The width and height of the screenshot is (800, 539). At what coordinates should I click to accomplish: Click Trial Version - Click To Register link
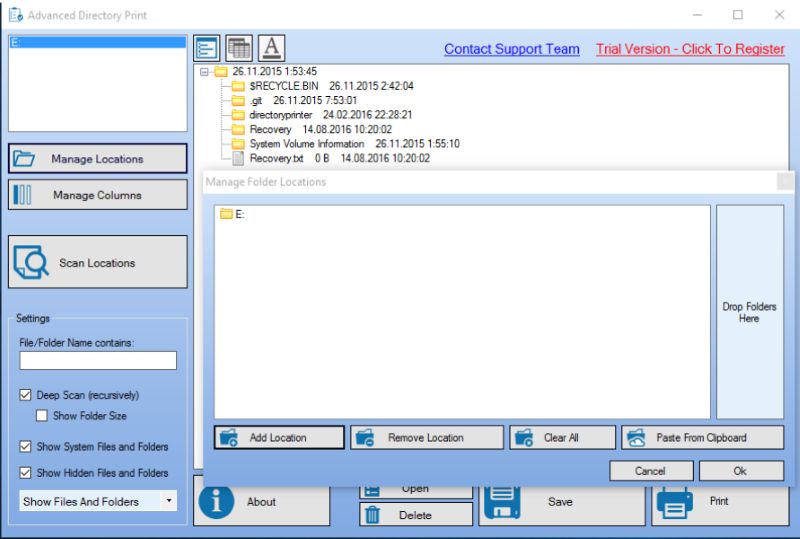pos(690,49)
